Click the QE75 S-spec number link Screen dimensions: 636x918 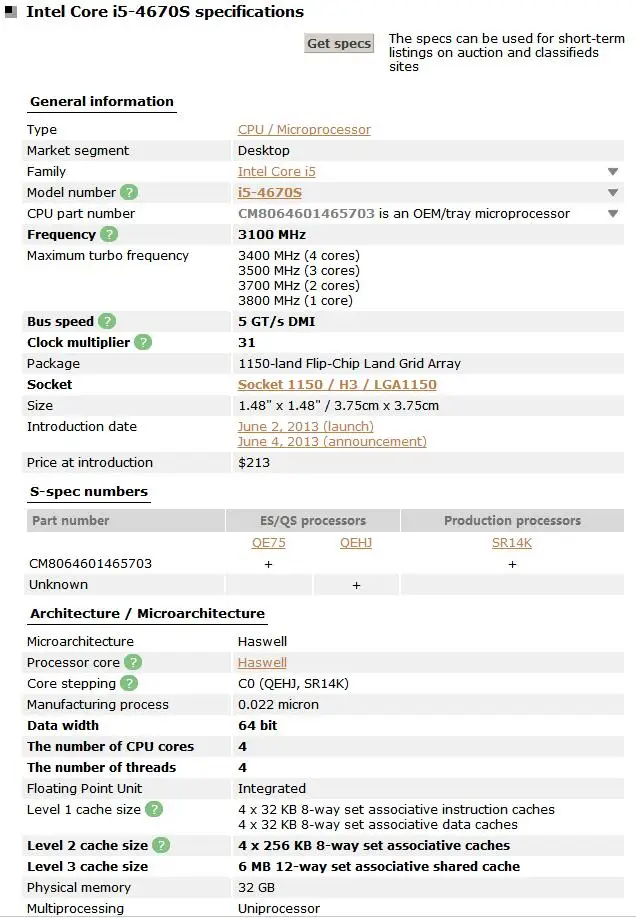[x=269, y=543]
